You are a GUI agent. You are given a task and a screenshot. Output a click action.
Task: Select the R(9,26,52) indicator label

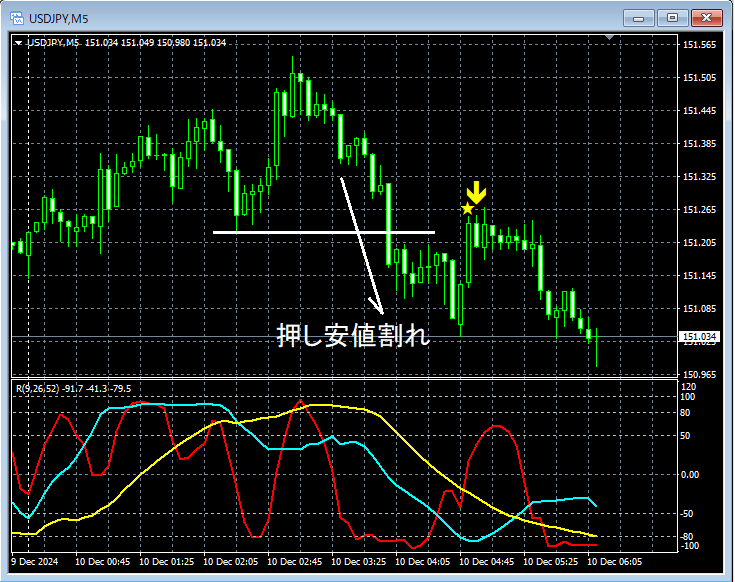[x=74, y=388]
